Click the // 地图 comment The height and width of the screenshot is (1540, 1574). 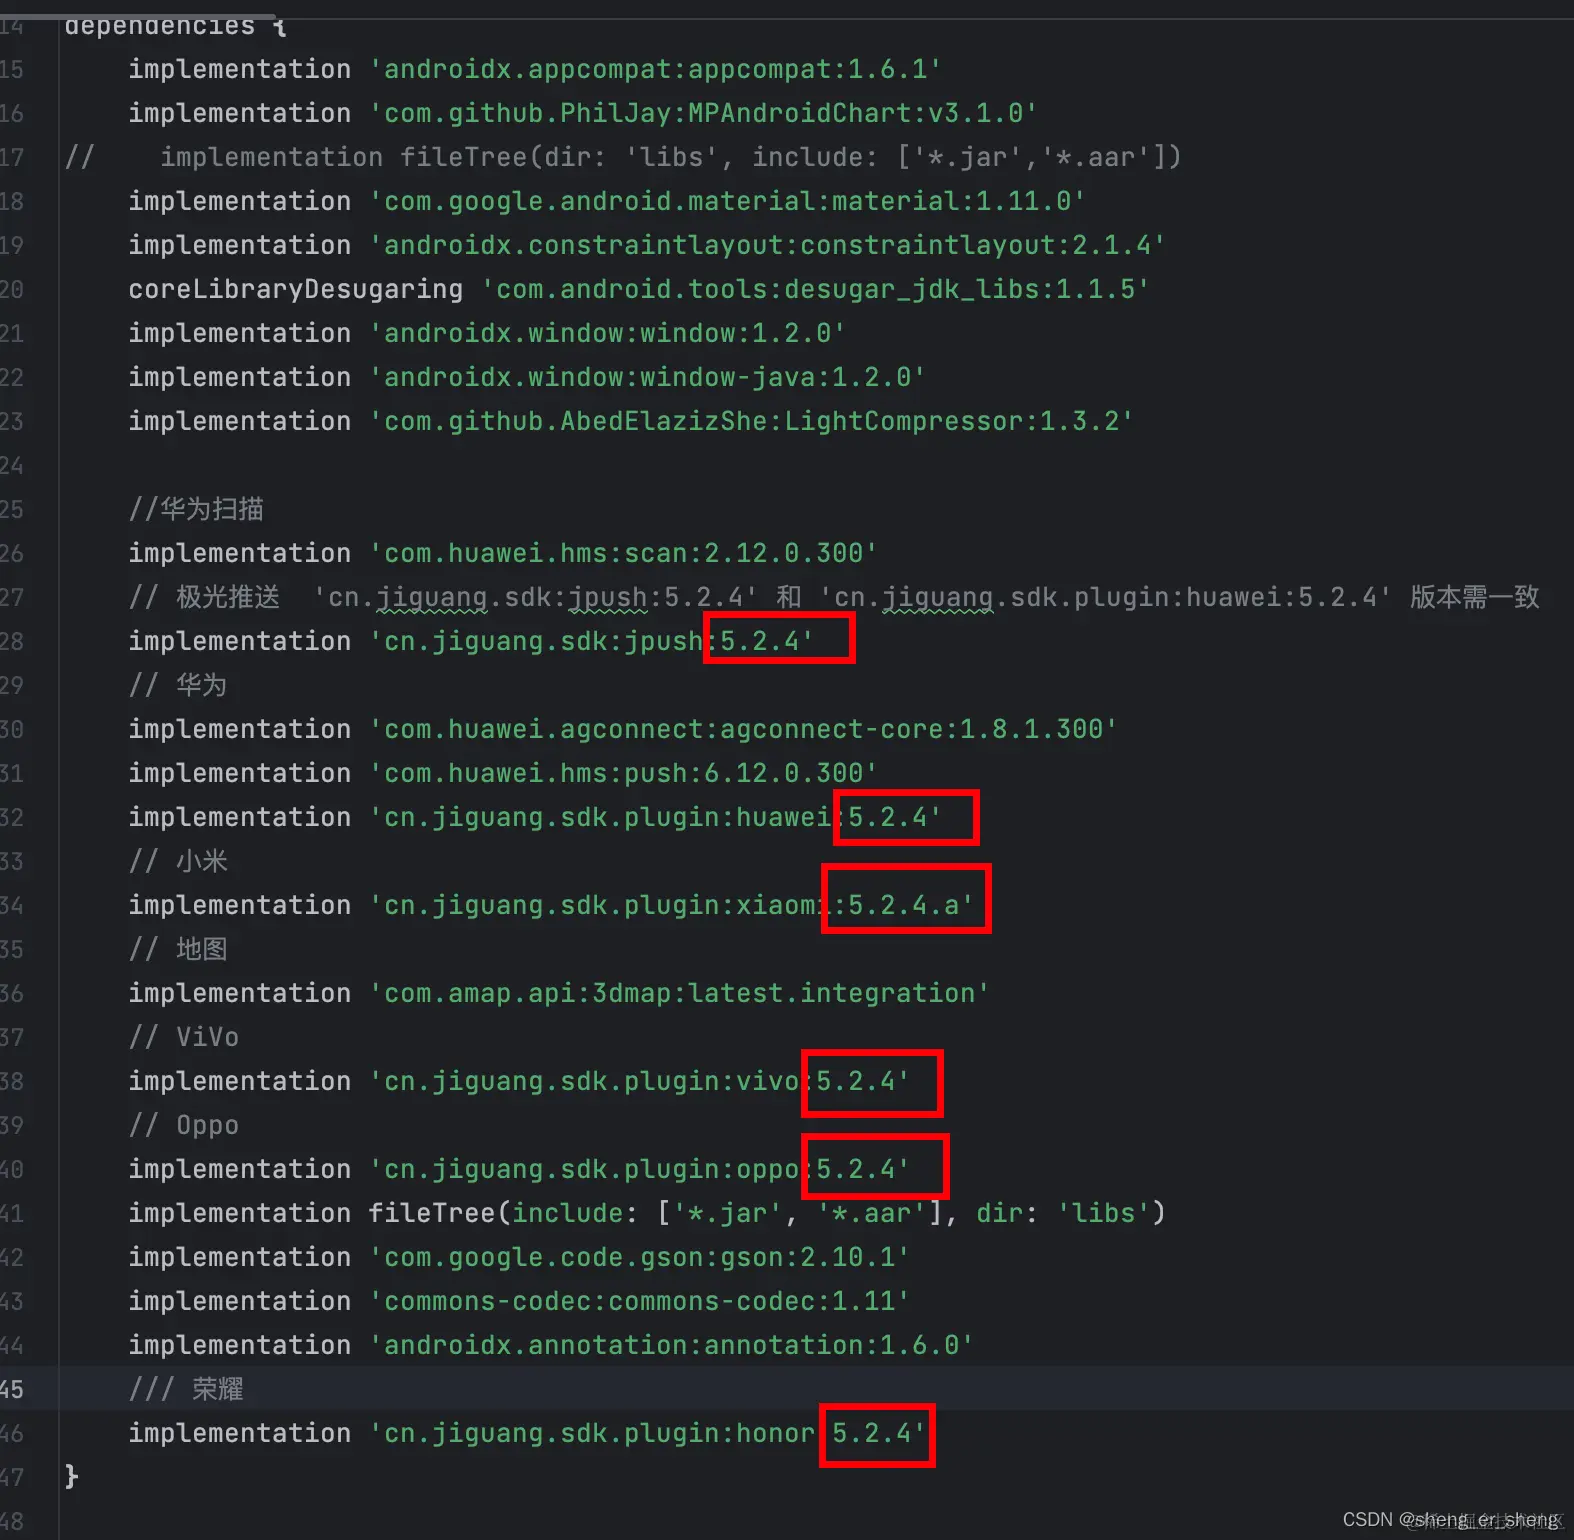tap(178, 949)
